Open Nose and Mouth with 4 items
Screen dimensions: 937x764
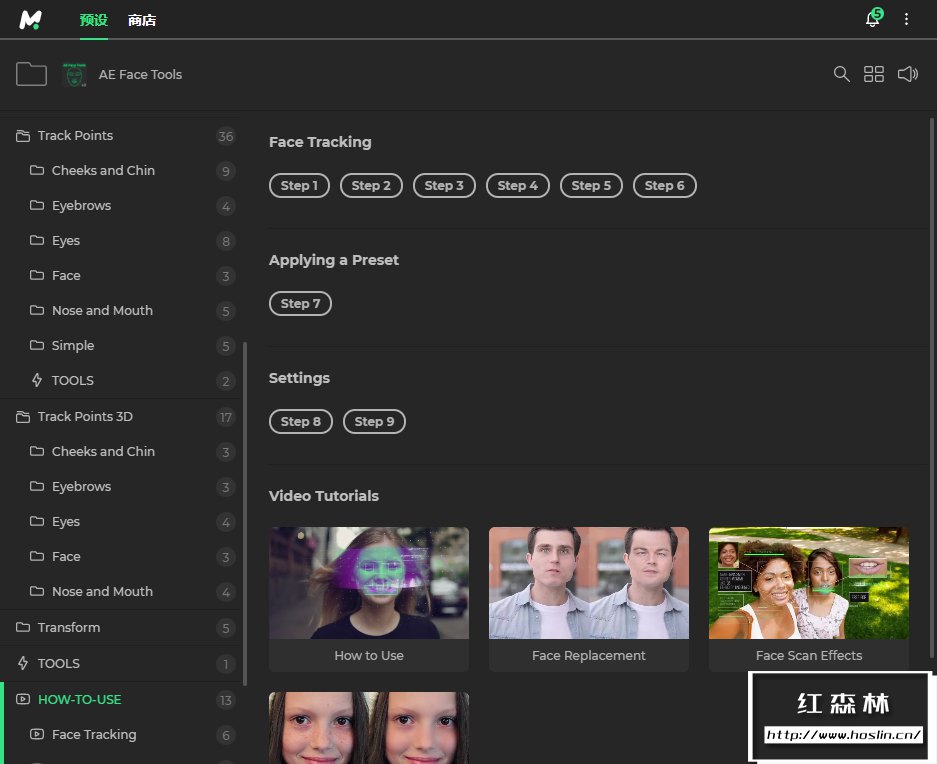point(121,591)
